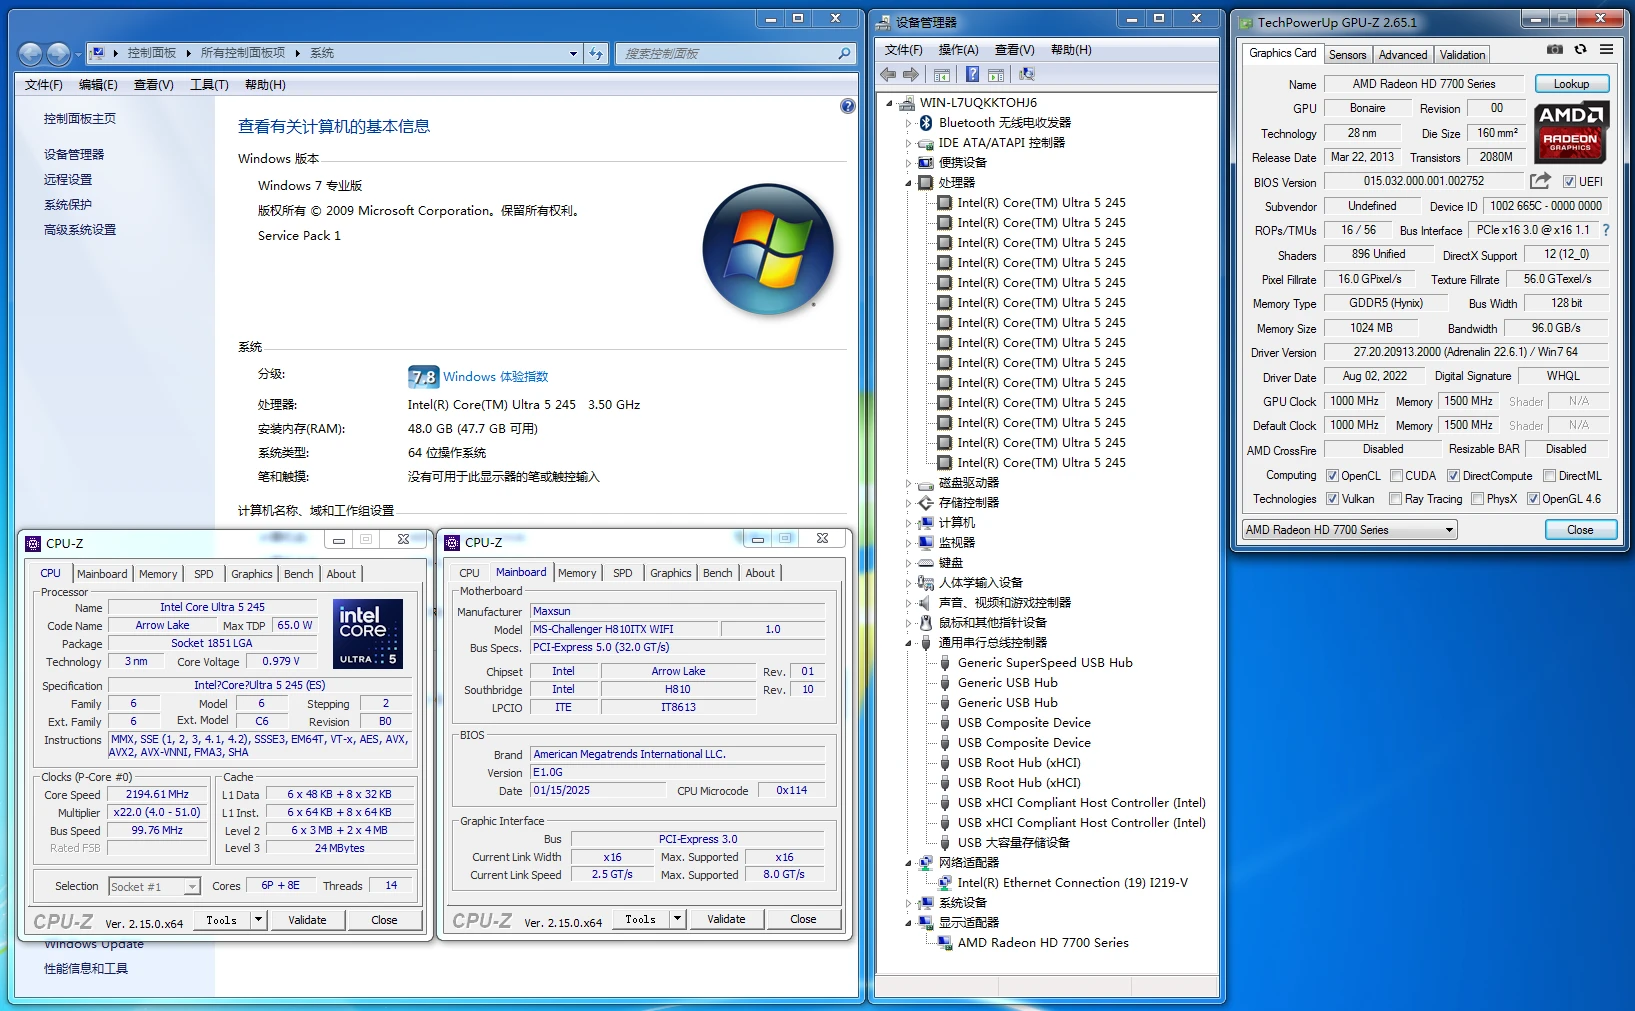Click the scan for hardware changes icon
The width and height of the screenshot is (1635, 1011).
1027,75
